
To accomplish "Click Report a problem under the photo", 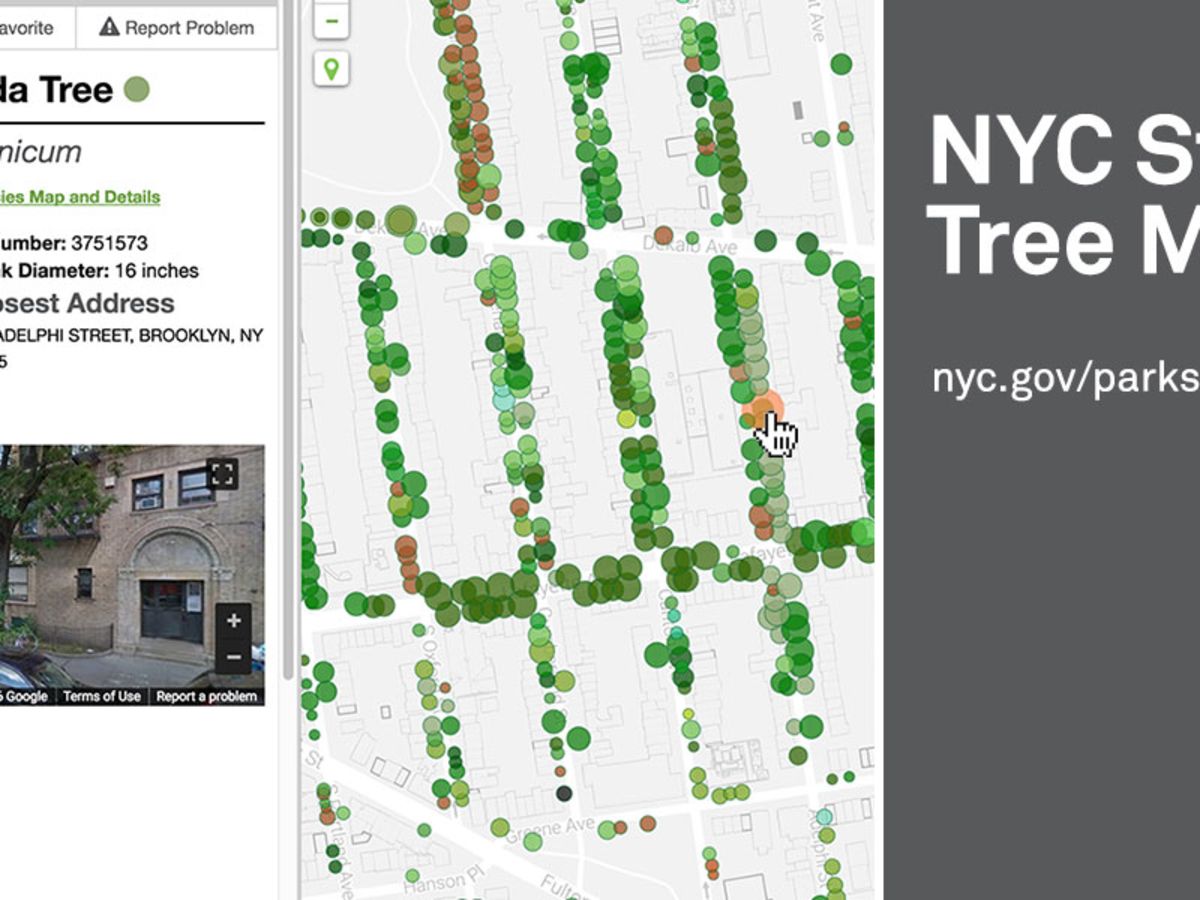I will tap(207, 696).
